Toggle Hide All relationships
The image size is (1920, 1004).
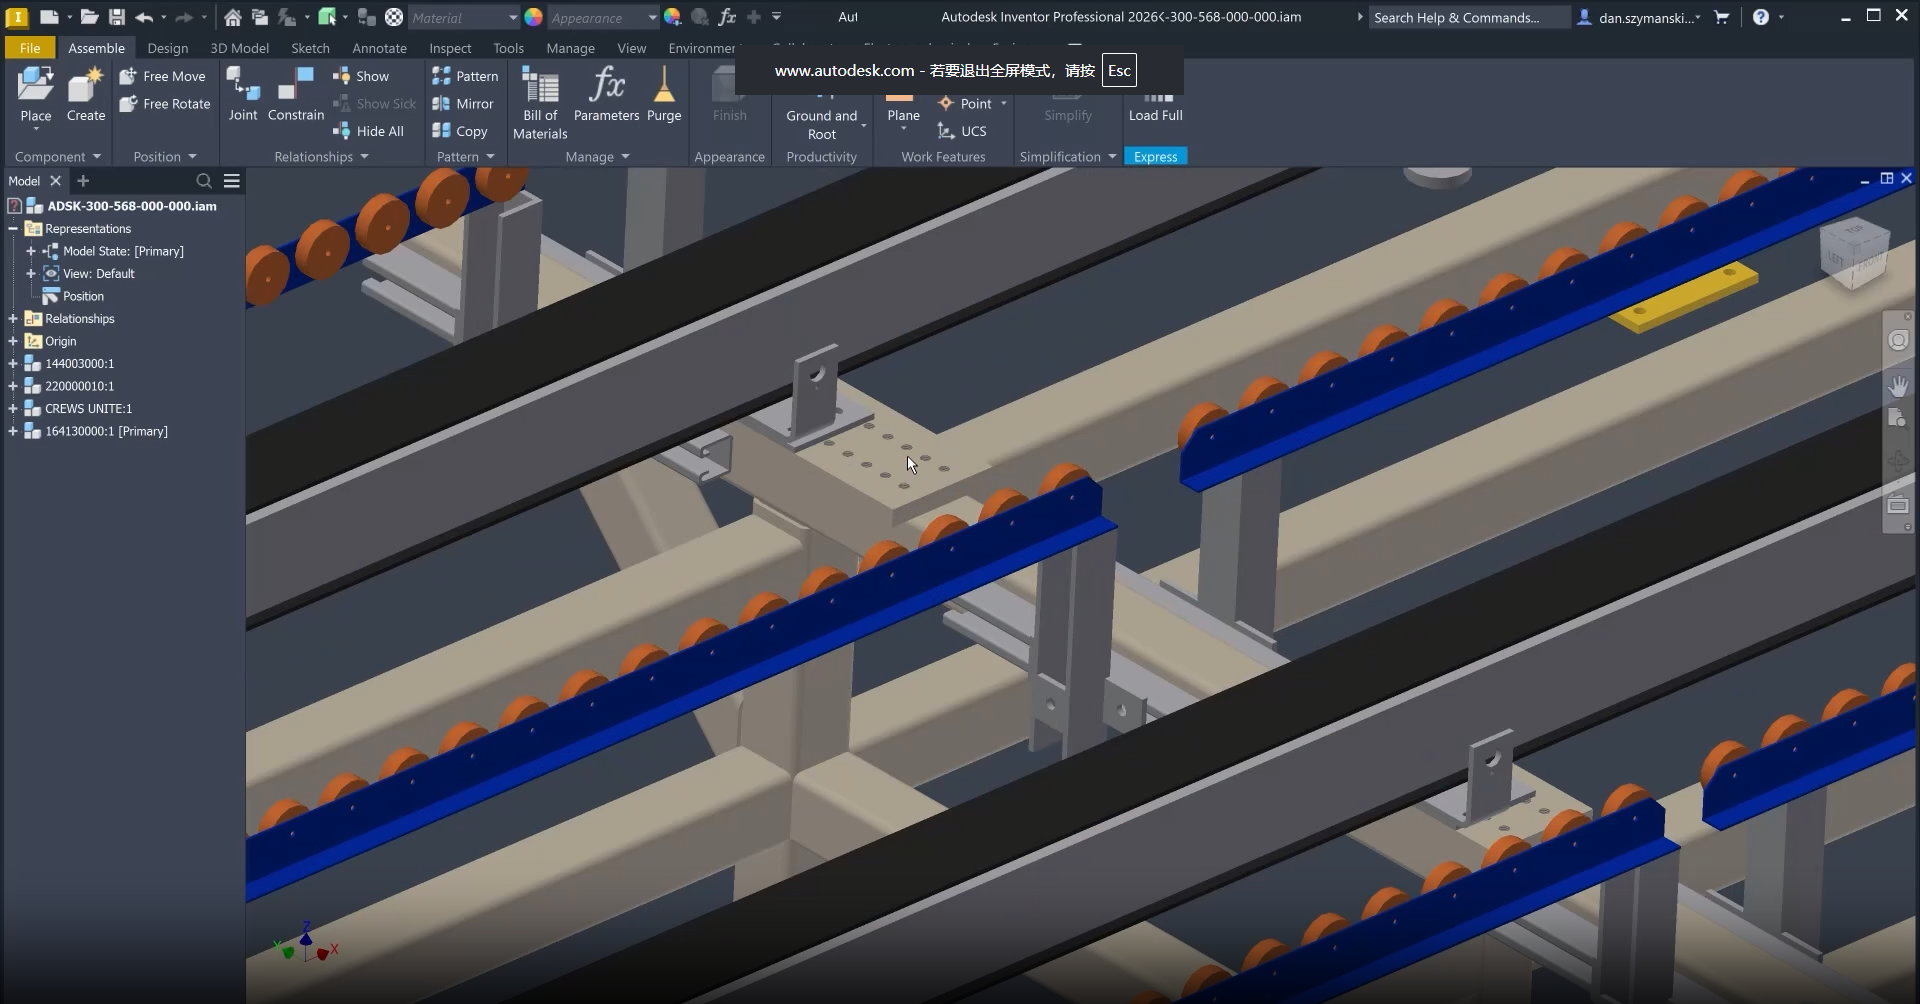pyautogui.click(x=369, y=131)
